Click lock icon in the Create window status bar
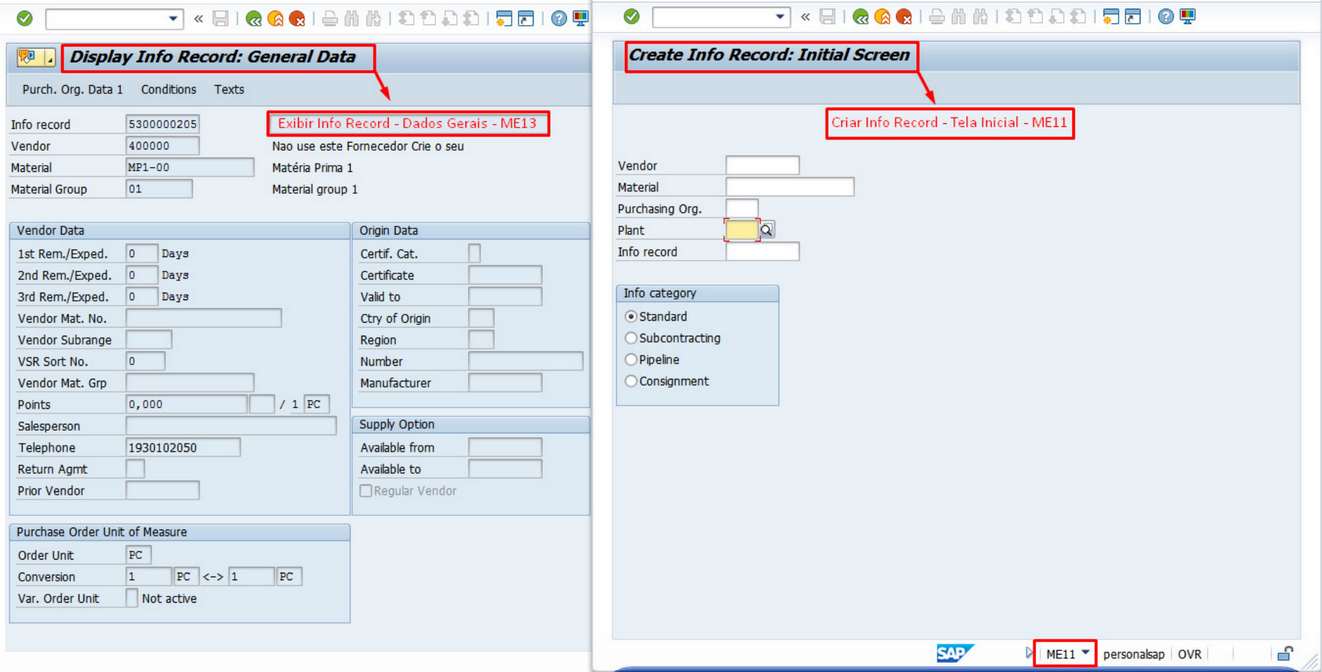Screen dimensions: 1322x672 coord(1285,654)
